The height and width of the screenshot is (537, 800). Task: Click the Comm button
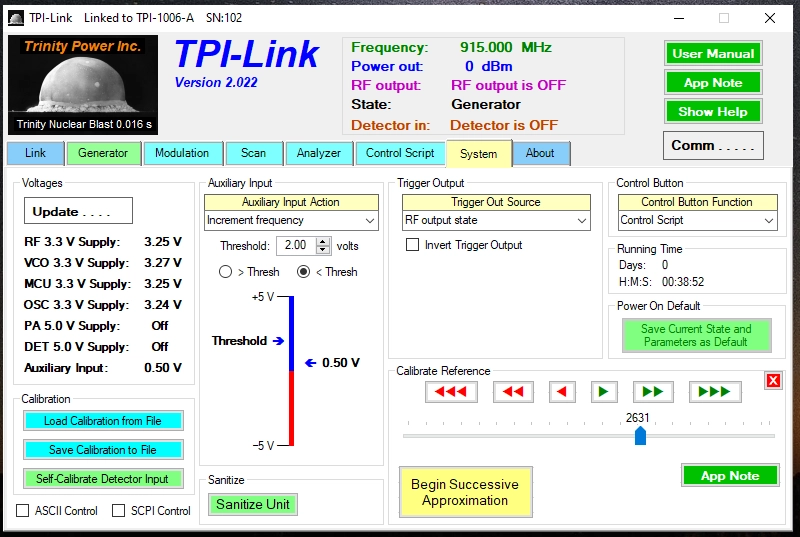[713, 145]
